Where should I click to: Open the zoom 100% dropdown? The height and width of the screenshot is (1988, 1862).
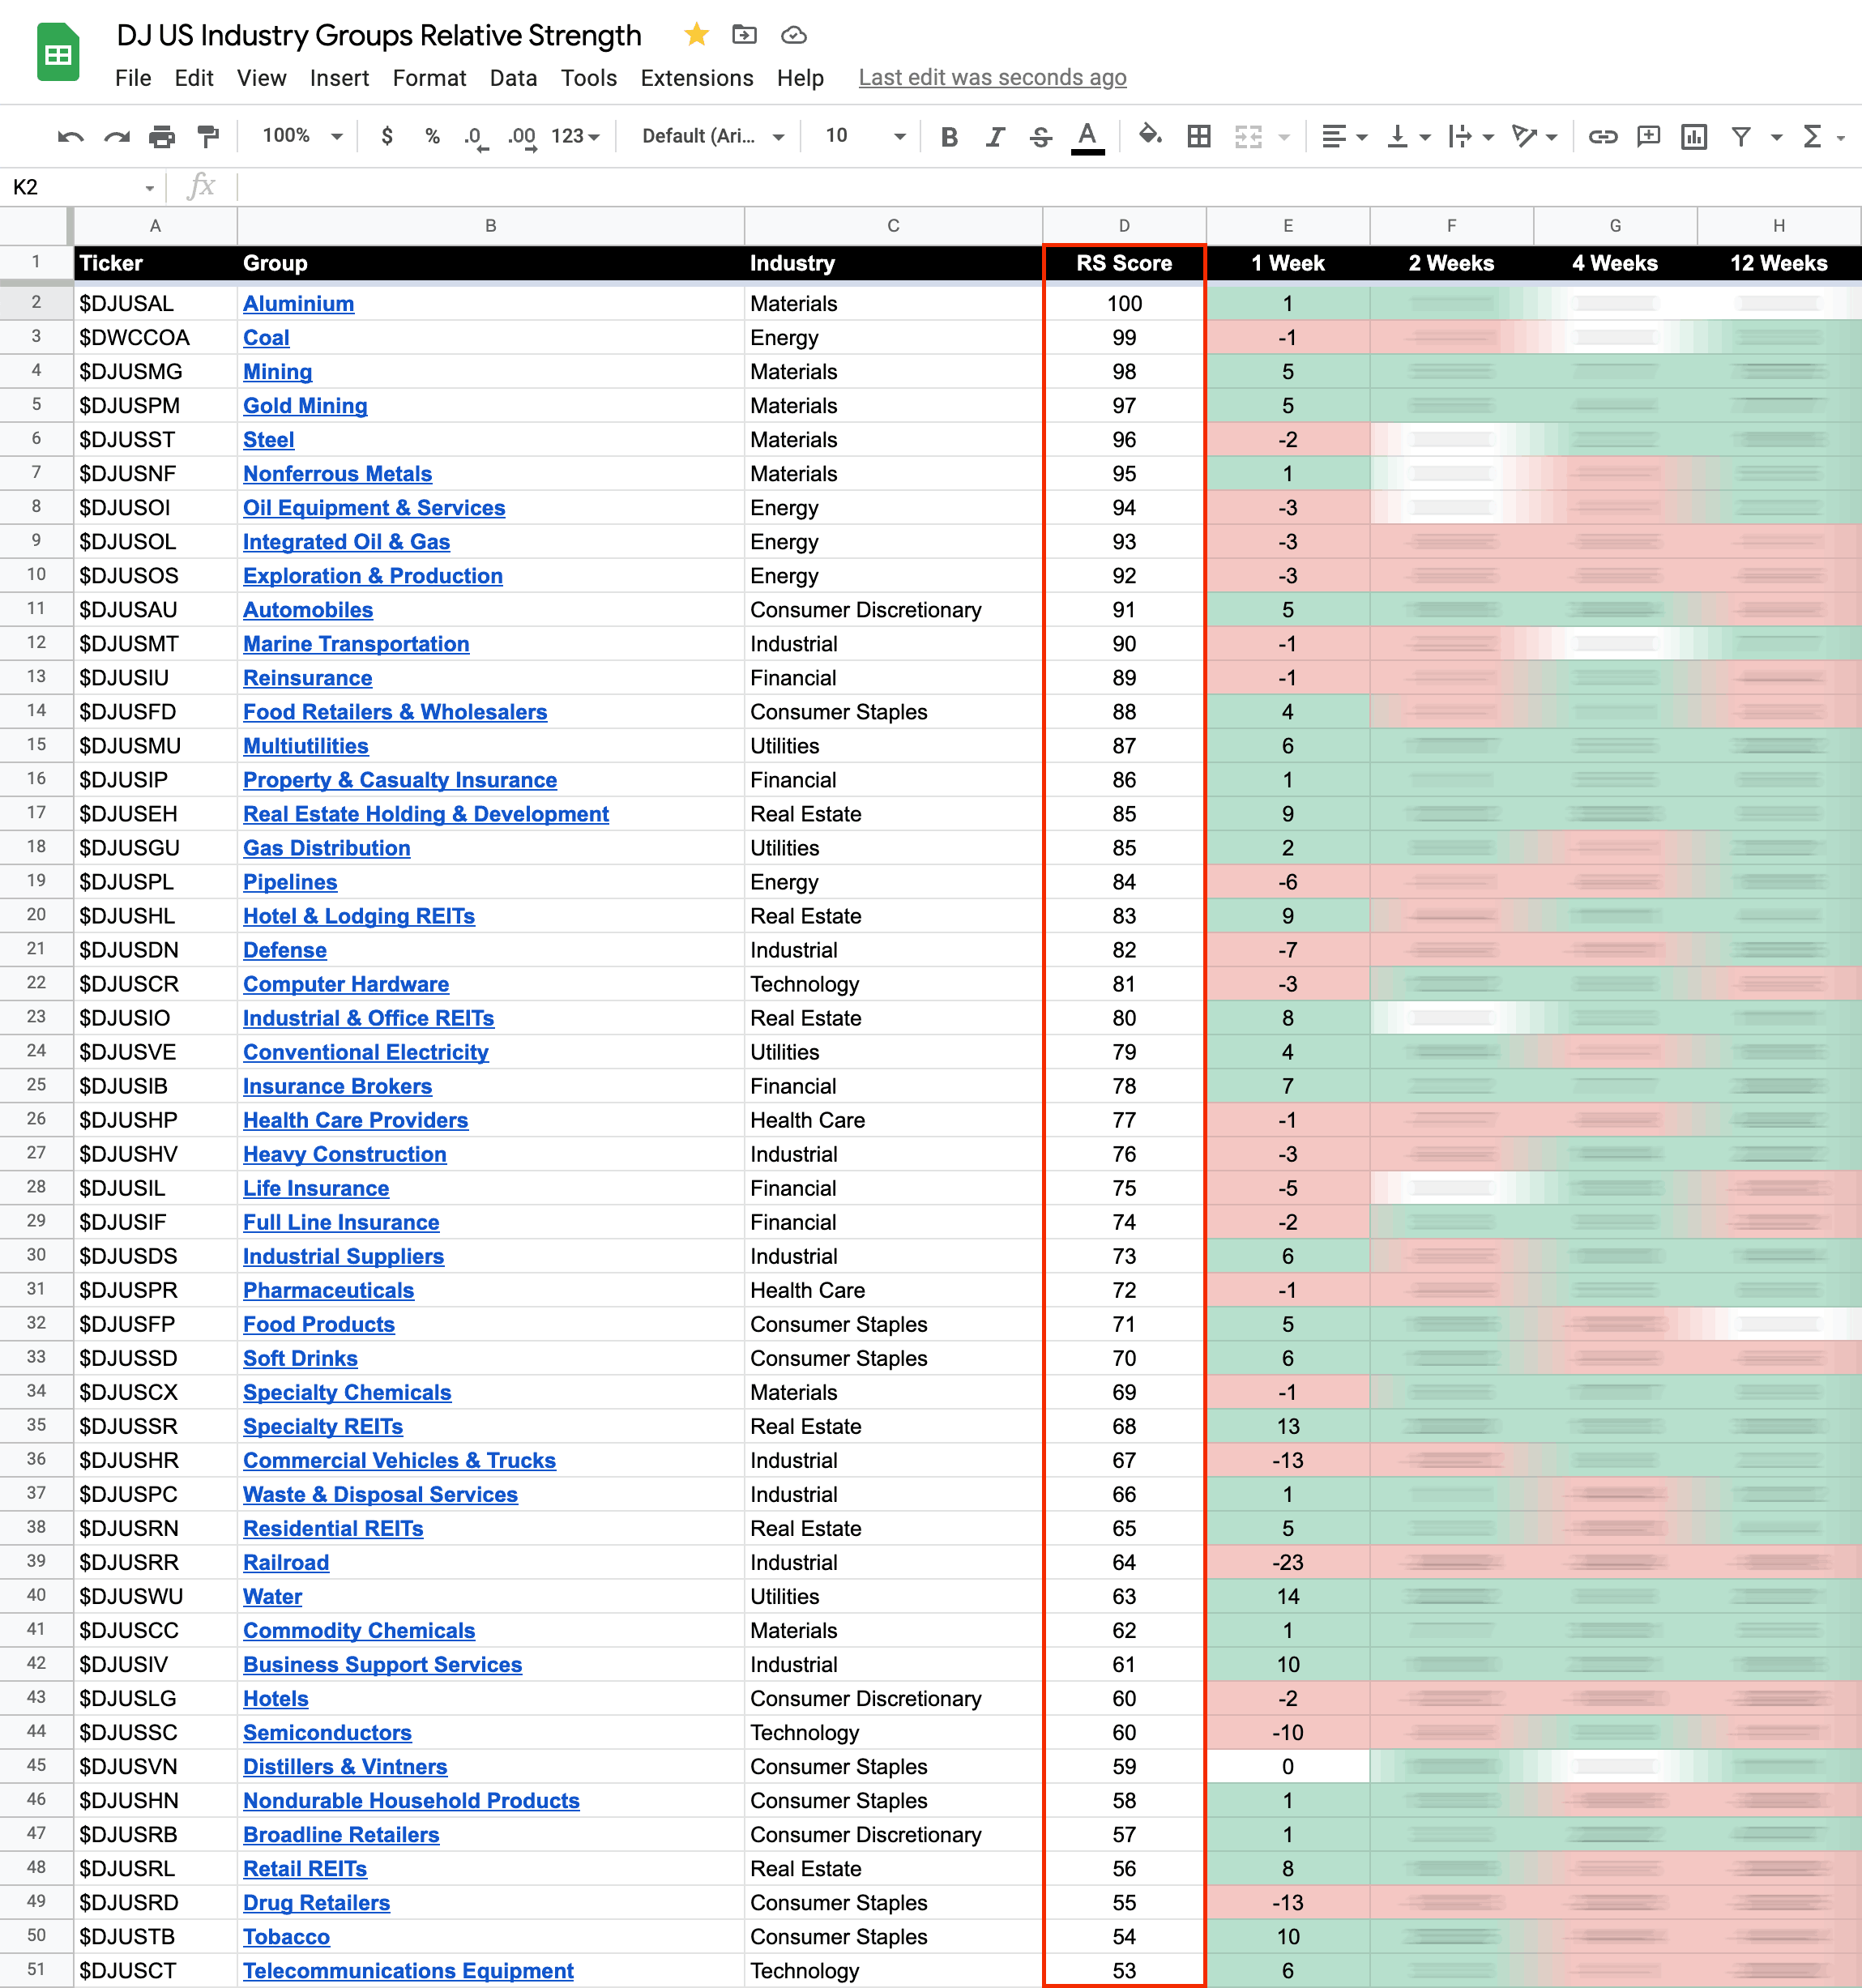coord(302,136)
